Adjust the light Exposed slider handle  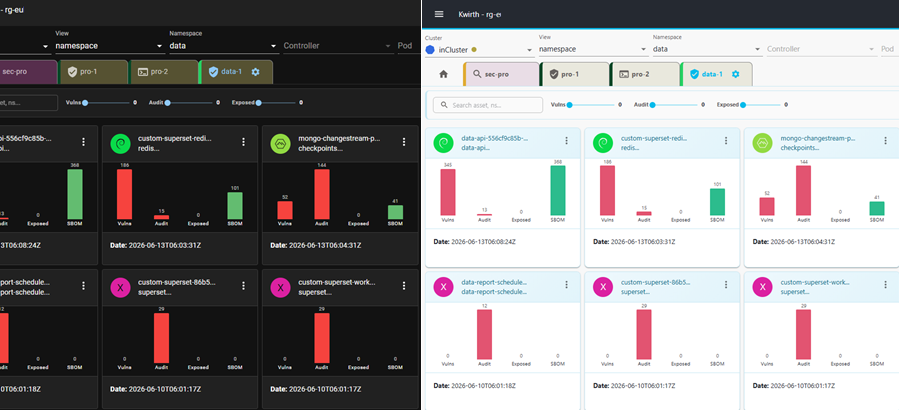[743, 105]
